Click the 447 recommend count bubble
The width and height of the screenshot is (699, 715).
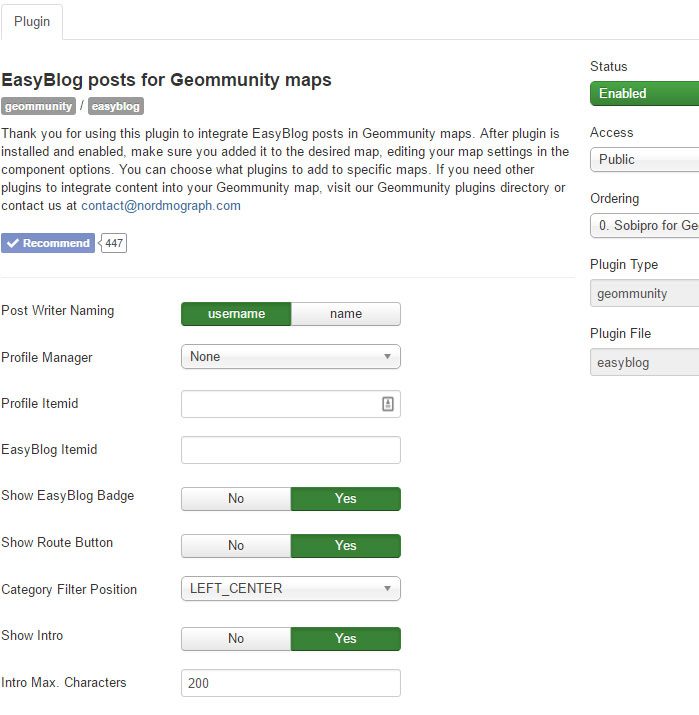tap(113, 243)
